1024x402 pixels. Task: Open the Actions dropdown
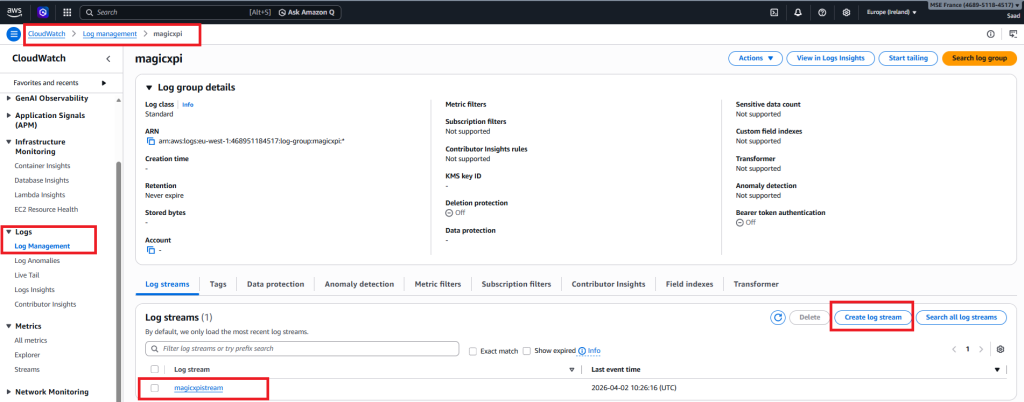coord(755,59)
